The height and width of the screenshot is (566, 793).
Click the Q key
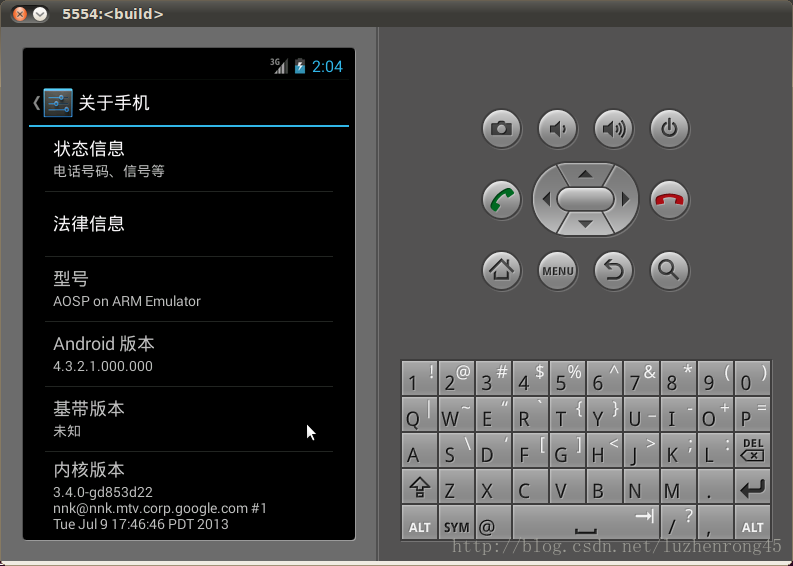point(420,414)
